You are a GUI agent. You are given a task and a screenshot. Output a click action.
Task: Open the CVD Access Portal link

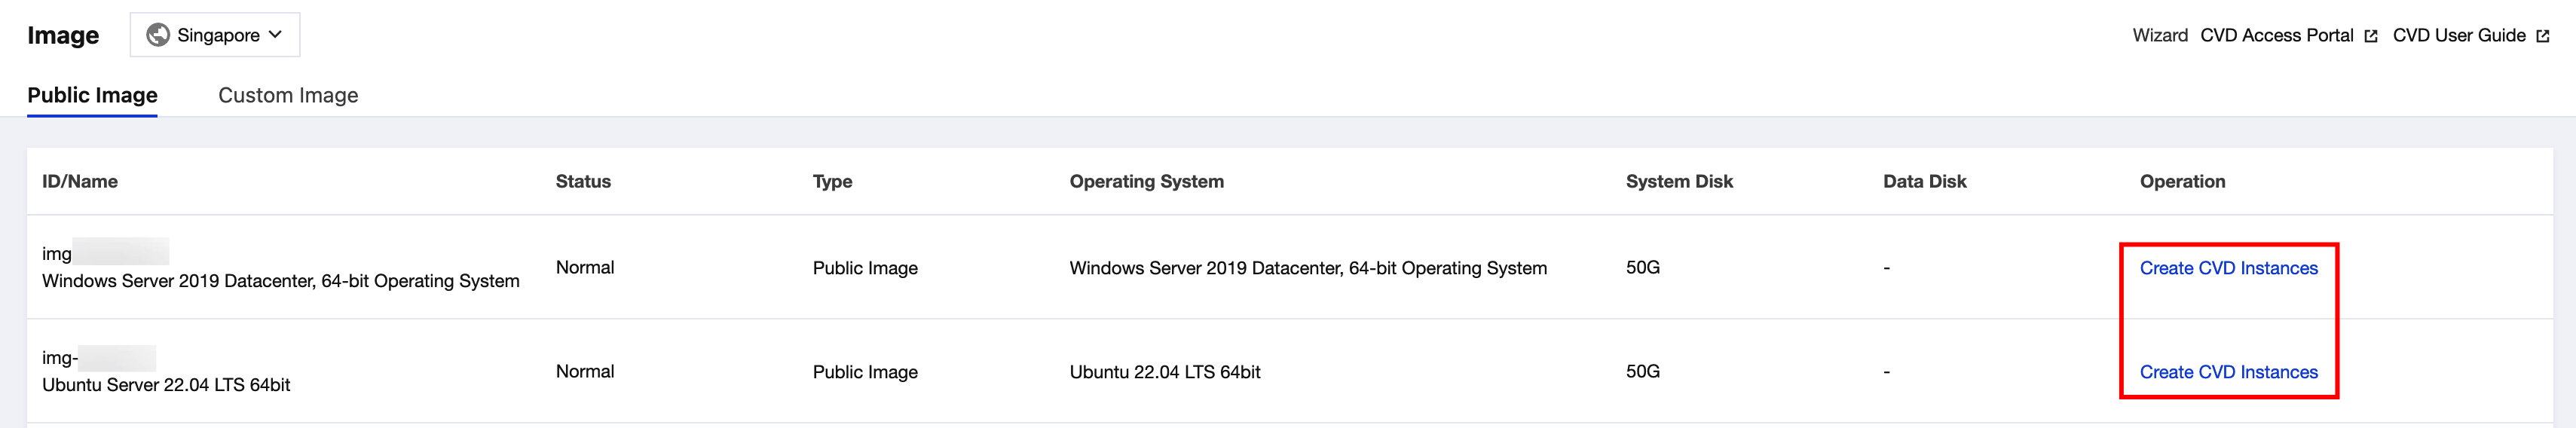2276,35
